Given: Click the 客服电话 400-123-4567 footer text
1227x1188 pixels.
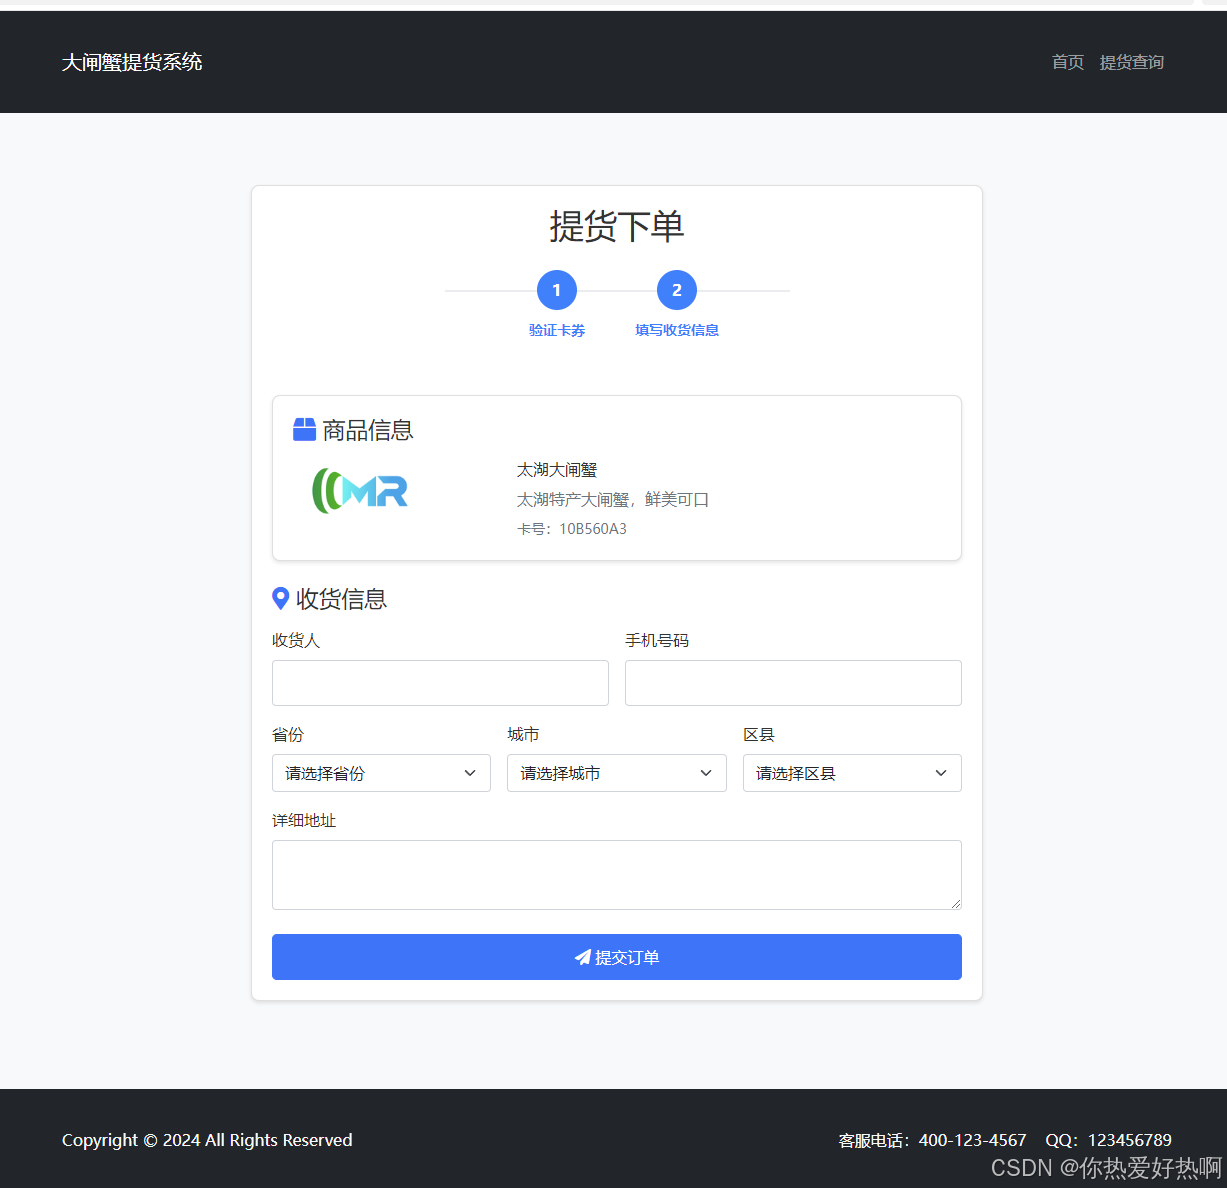Looking at the screenshot, I should [x=932, y=1140].
